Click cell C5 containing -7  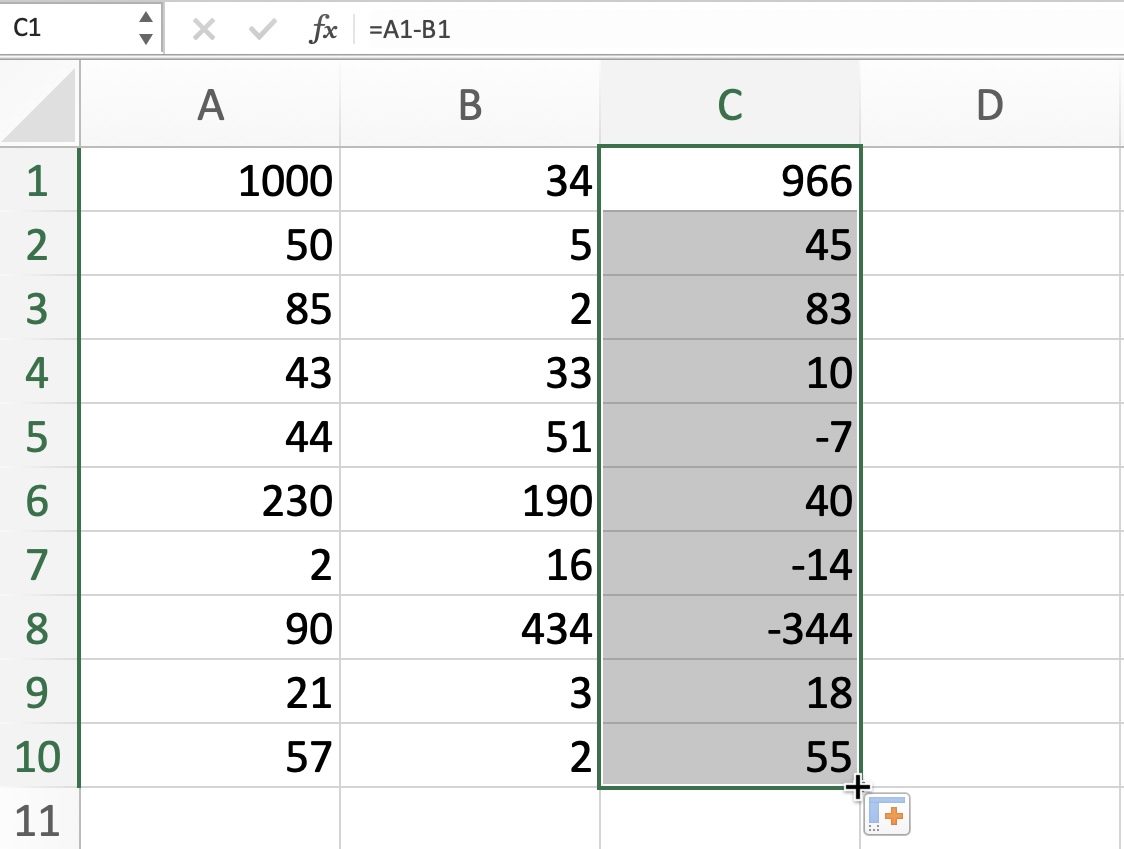[730, 435]
